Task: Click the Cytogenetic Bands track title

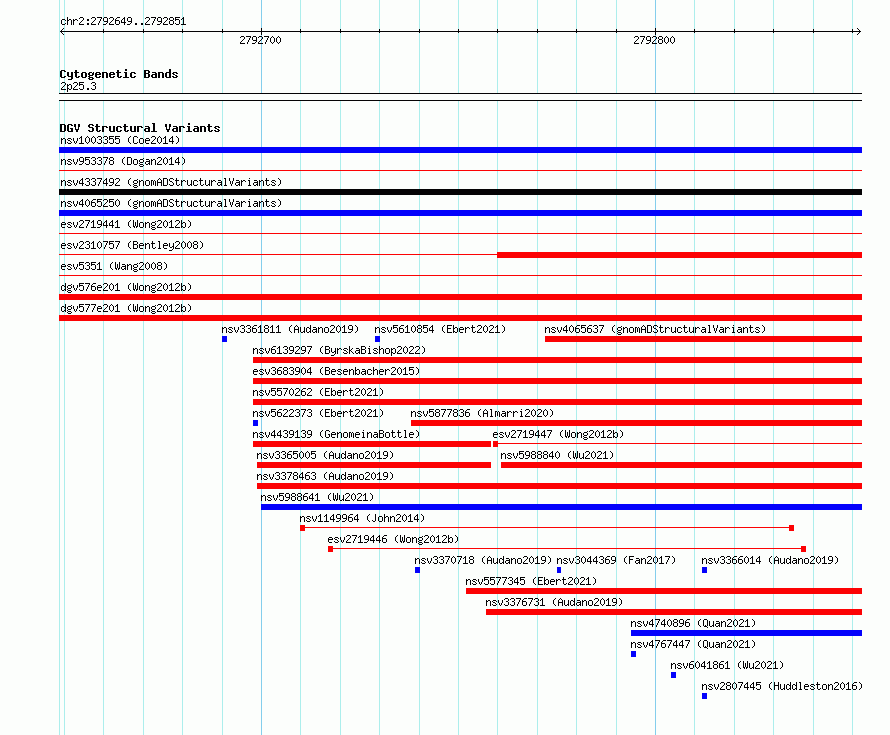Action: (x=119, y=74)
